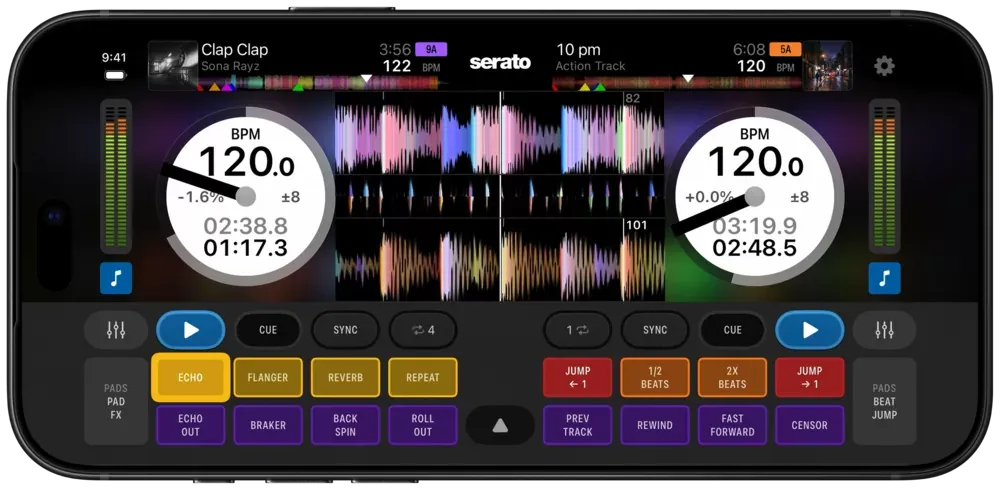1000x490 pixels.
Task: Select the Clap Clap track title
Action: pyautogui.click(x=235, y=50)
